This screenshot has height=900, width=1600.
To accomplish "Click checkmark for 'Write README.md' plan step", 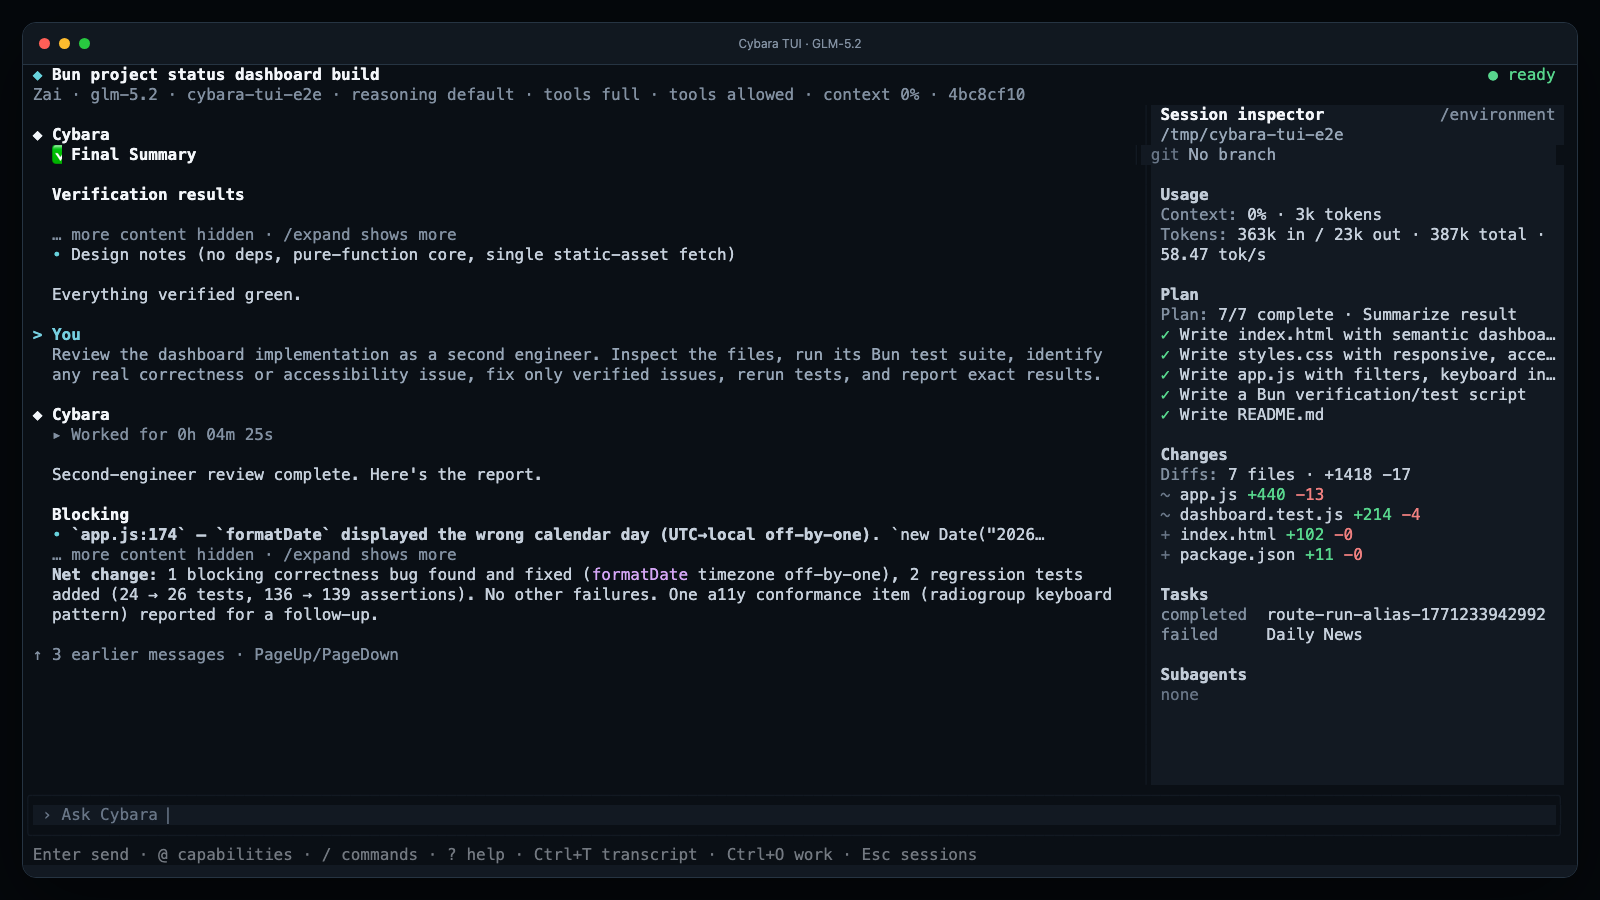I will (x=1165, y=415).
